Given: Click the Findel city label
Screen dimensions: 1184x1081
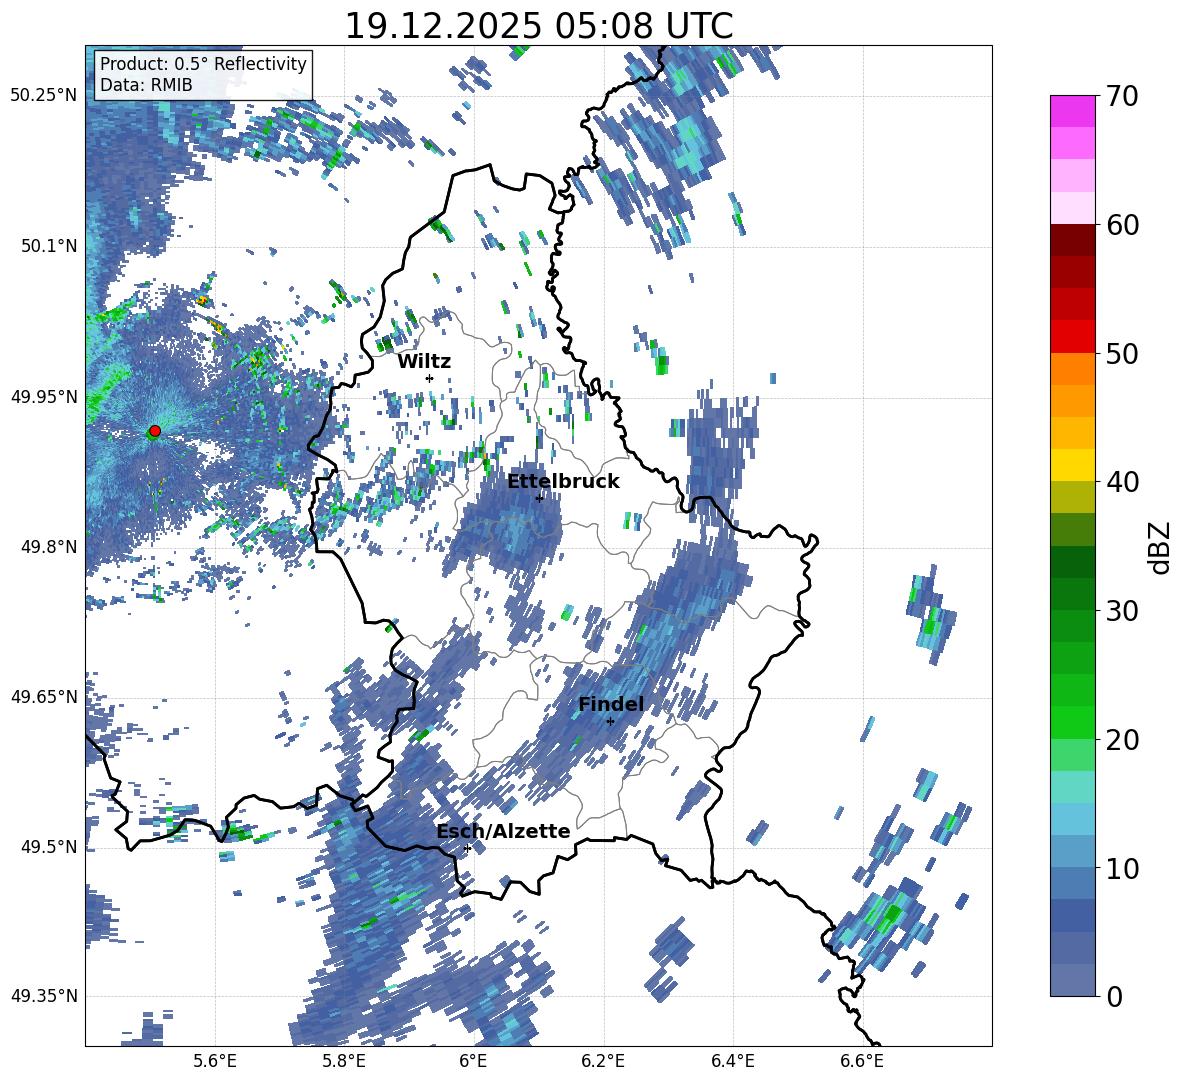Looking at the screenshot, I should [x=611, y=704].
